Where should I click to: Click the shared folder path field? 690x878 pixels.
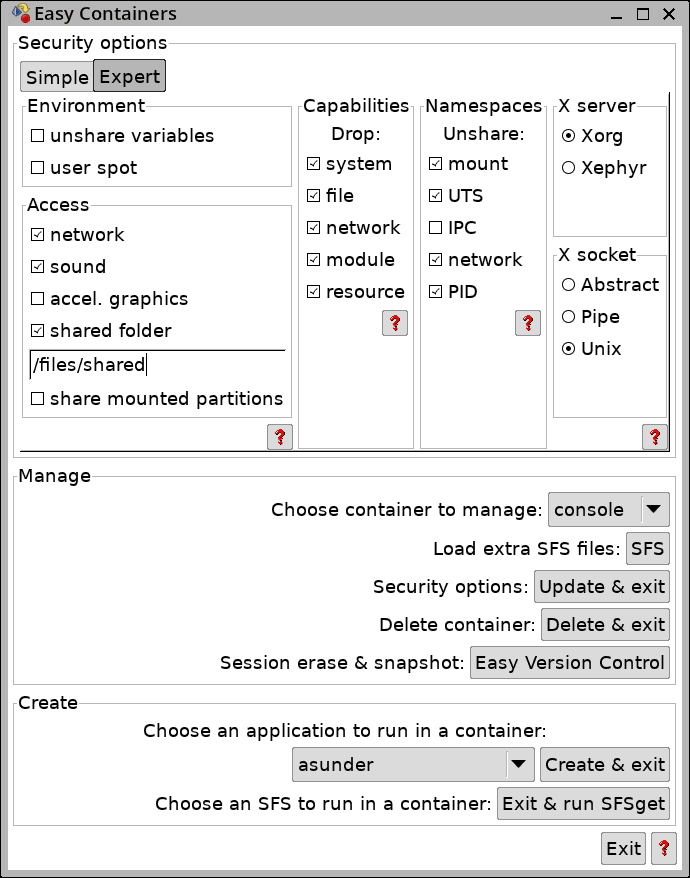coord(157,365)
